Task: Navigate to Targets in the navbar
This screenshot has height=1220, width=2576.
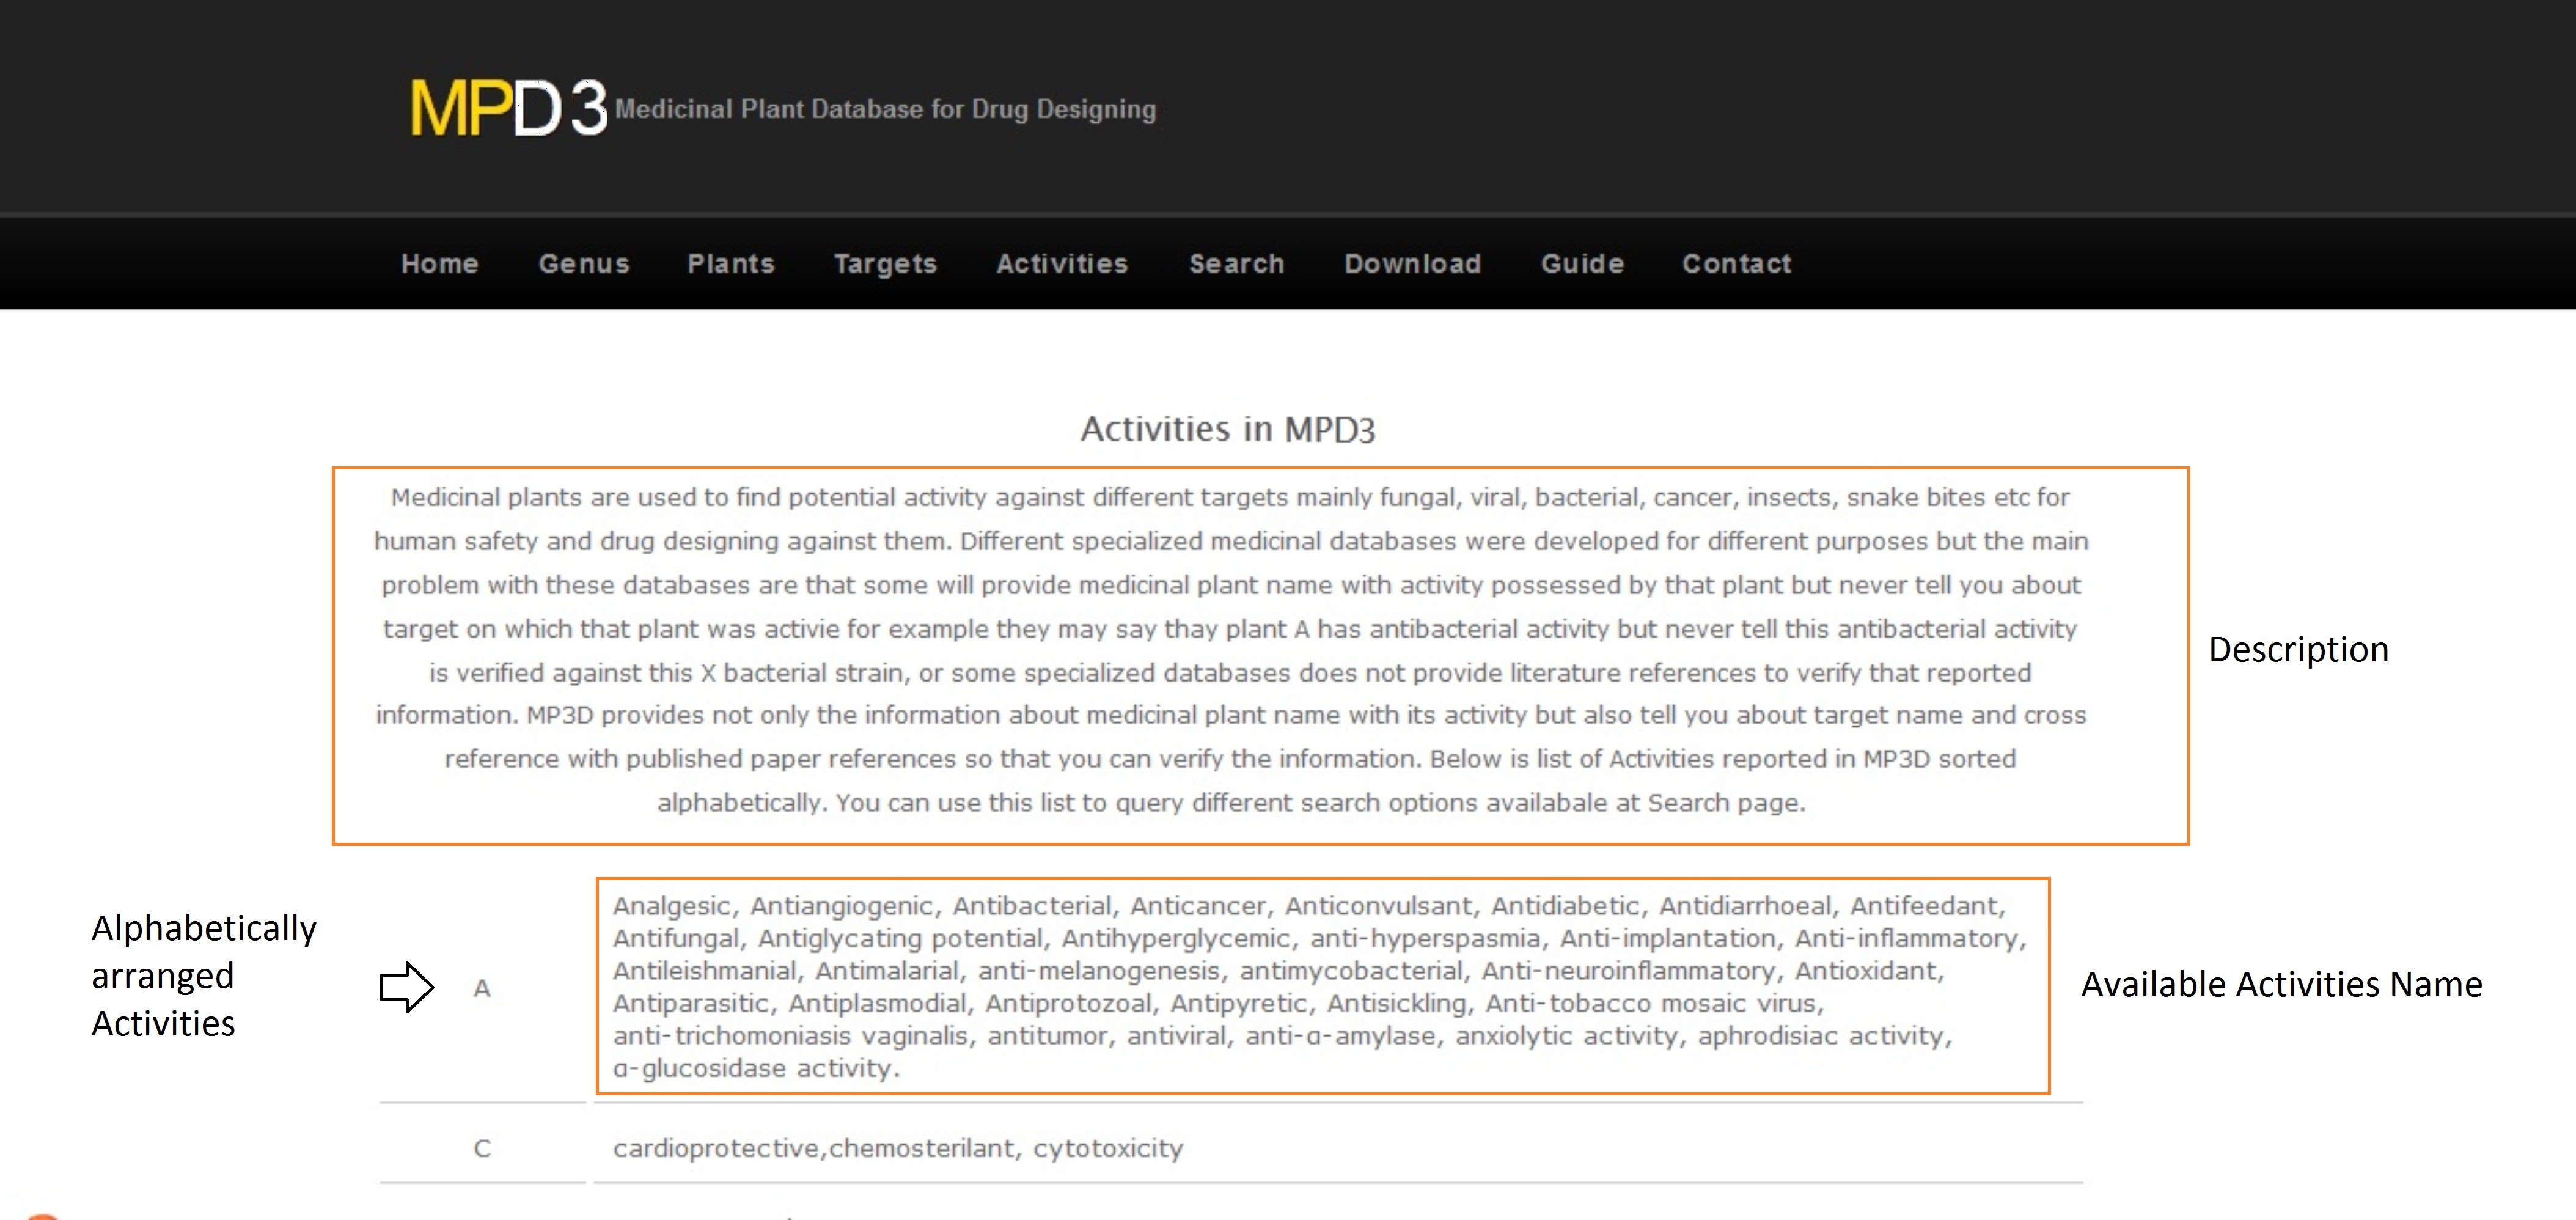Action: pyautogui.click(x=885, y=264)
